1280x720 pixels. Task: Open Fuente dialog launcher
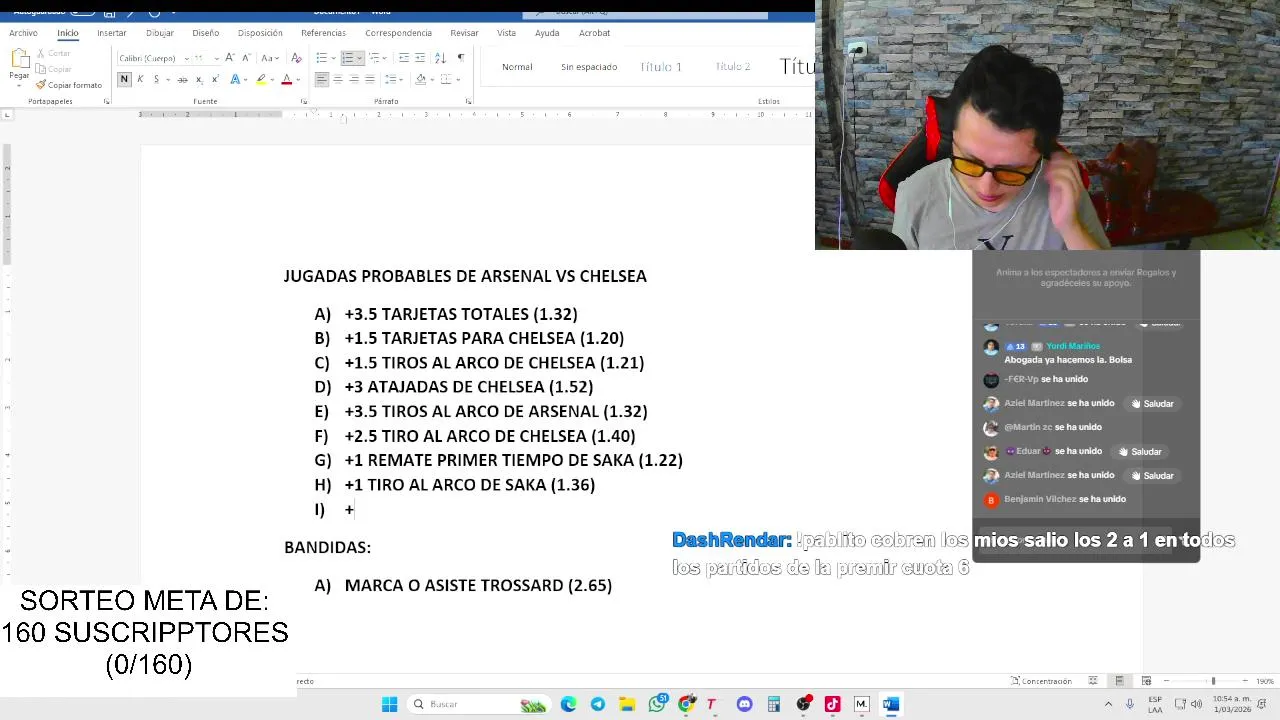click(x=304, y=101)
